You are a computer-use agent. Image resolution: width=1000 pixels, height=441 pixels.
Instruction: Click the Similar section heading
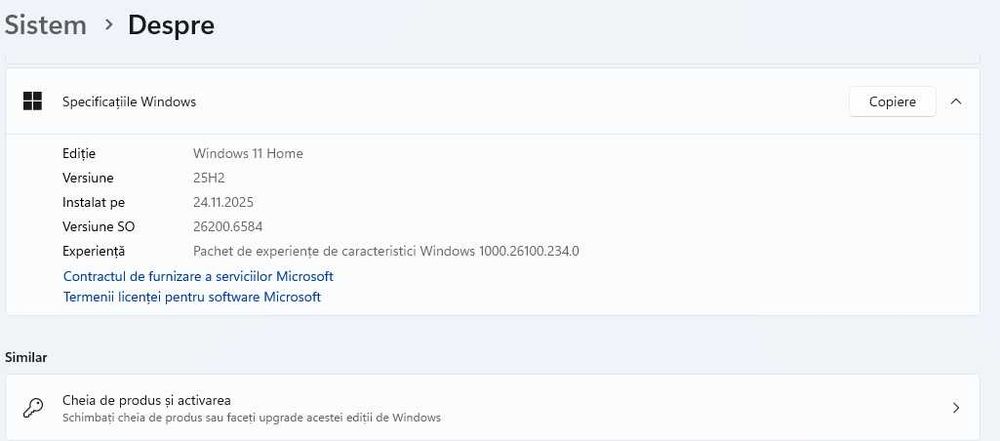click(26, 357)
